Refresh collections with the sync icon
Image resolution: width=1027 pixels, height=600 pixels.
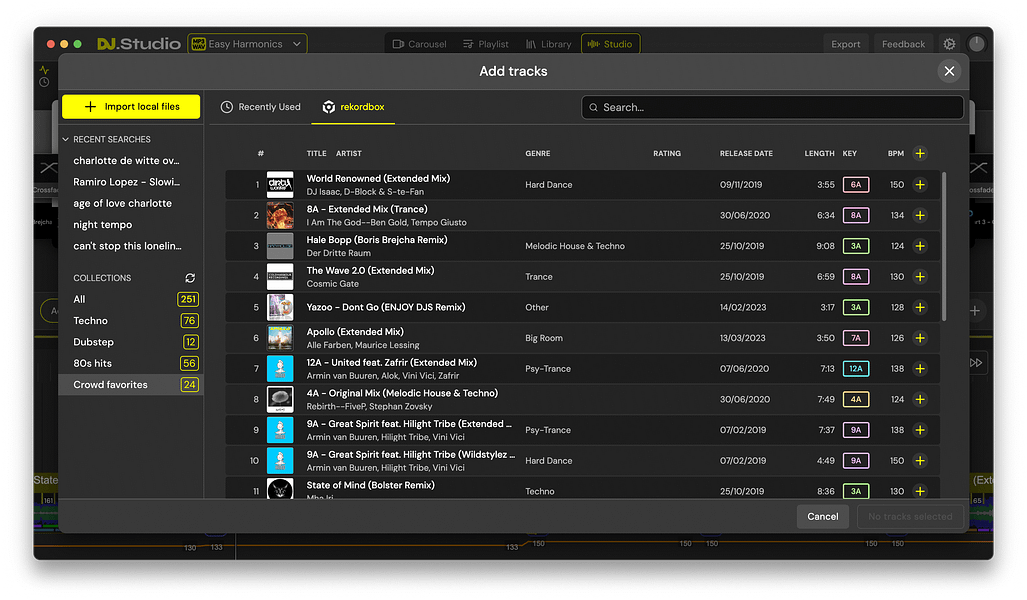190,278
